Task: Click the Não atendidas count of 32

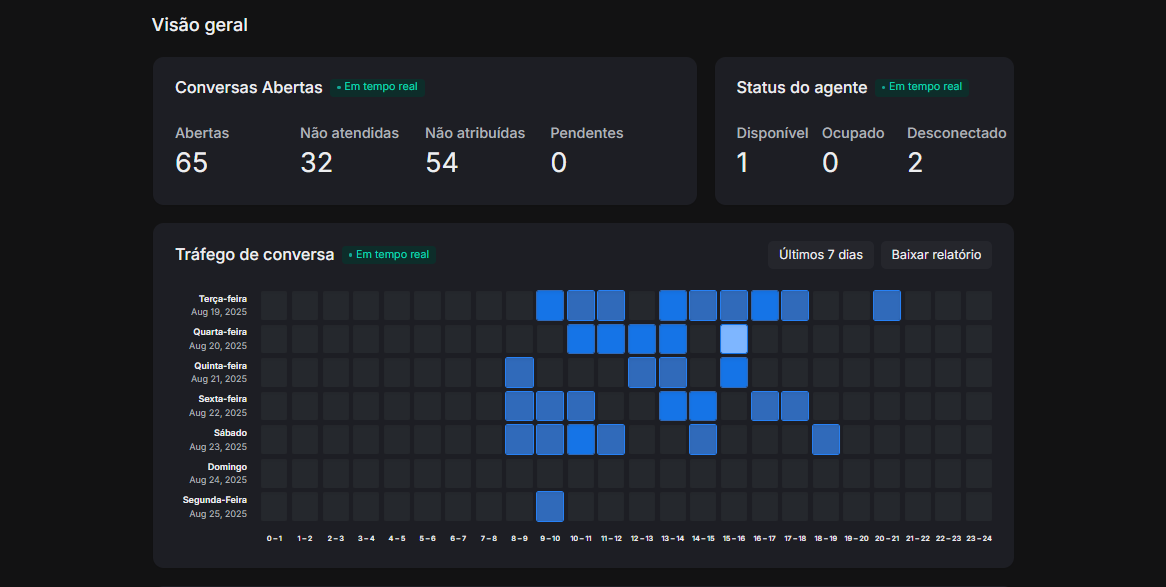Action: pyautogui.click(x=317, y=163)
